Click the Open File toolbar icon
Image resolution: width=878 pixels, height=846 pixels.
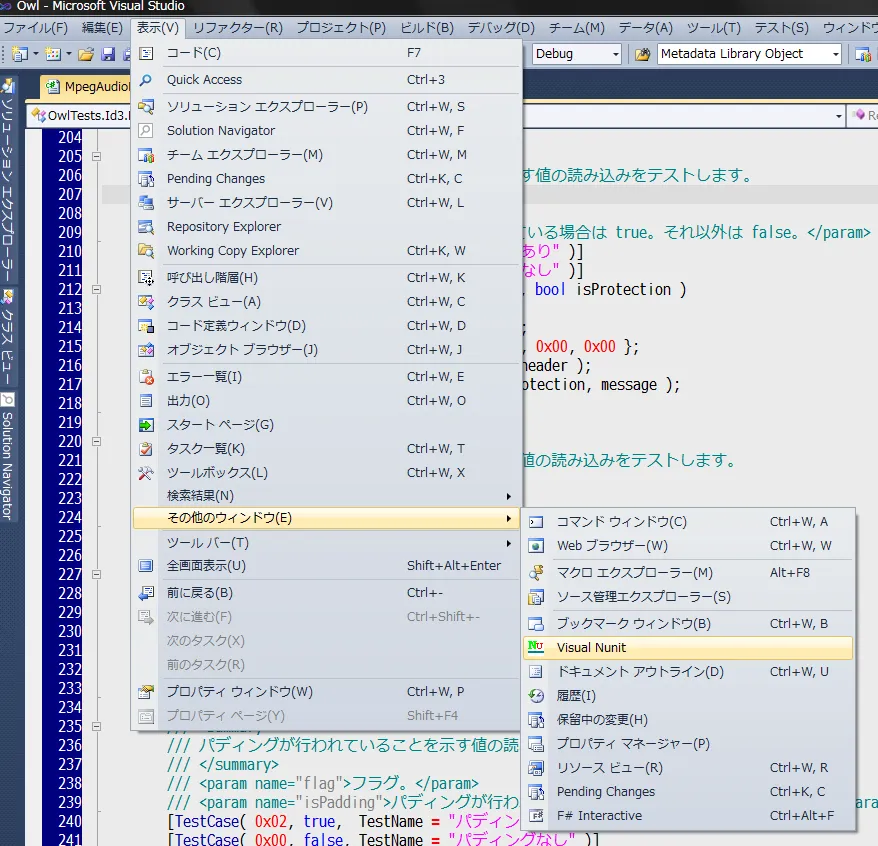point(86,54)
